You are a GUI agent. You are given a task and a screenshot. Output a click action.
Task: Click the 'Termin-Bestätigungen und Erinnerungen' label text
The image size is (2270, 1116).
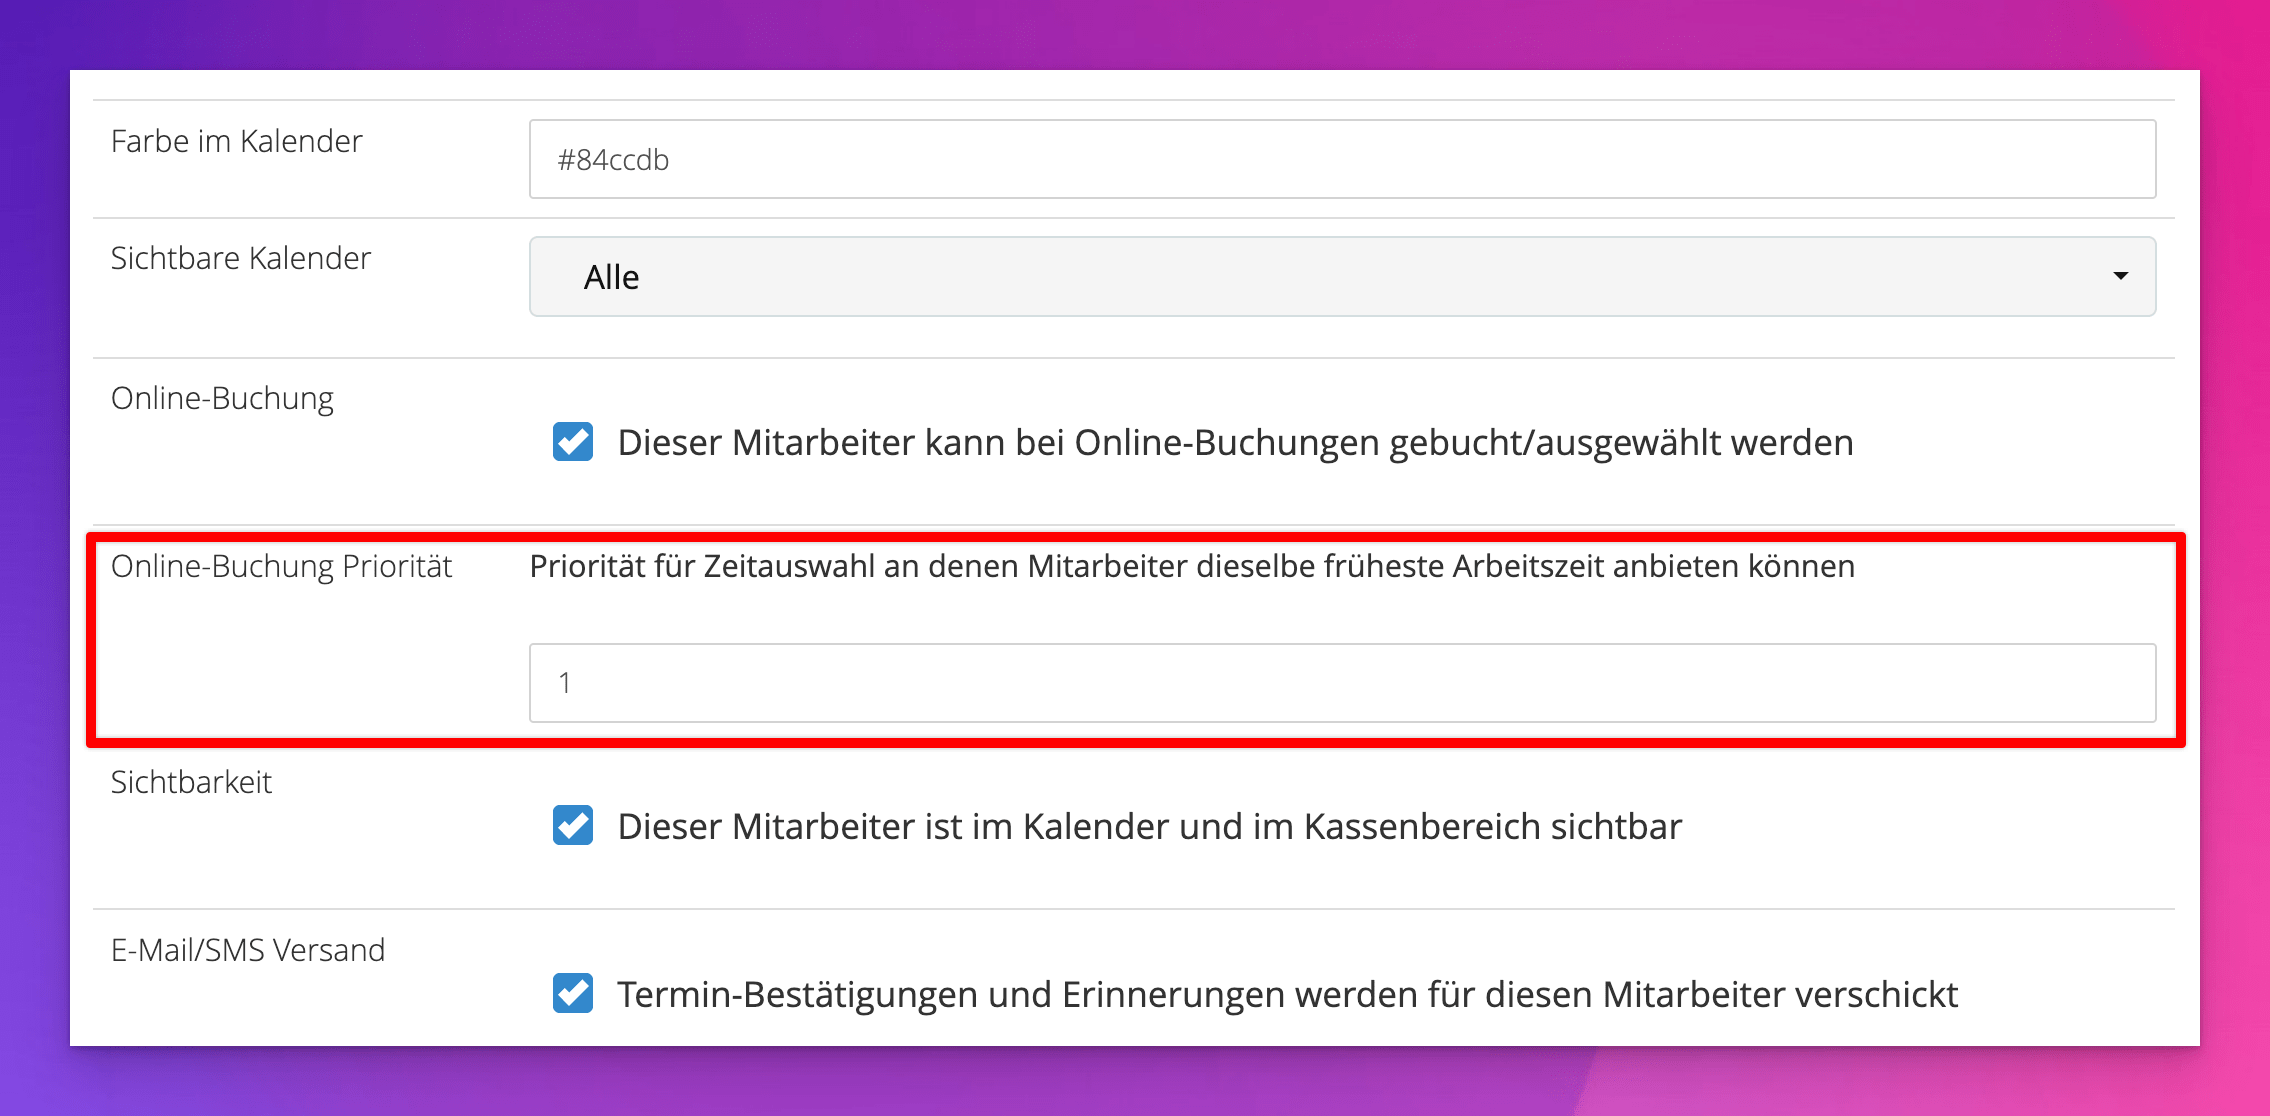pyautogui.click(x=1287, y=995)
